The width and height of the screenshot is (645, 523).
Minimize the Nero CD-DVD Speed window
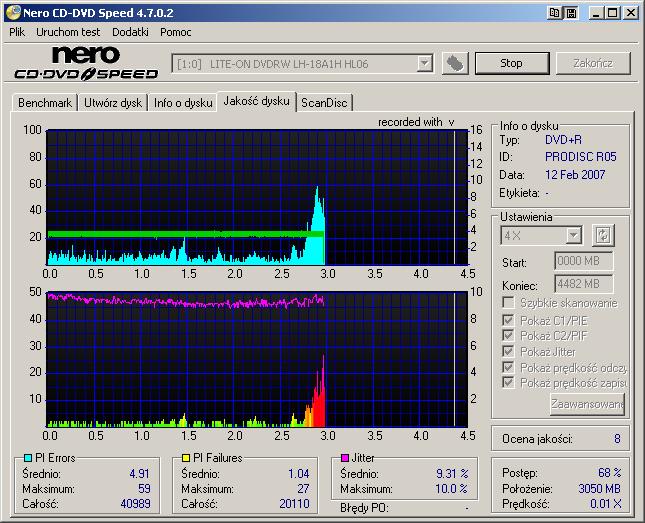click(x=595, y=13)
